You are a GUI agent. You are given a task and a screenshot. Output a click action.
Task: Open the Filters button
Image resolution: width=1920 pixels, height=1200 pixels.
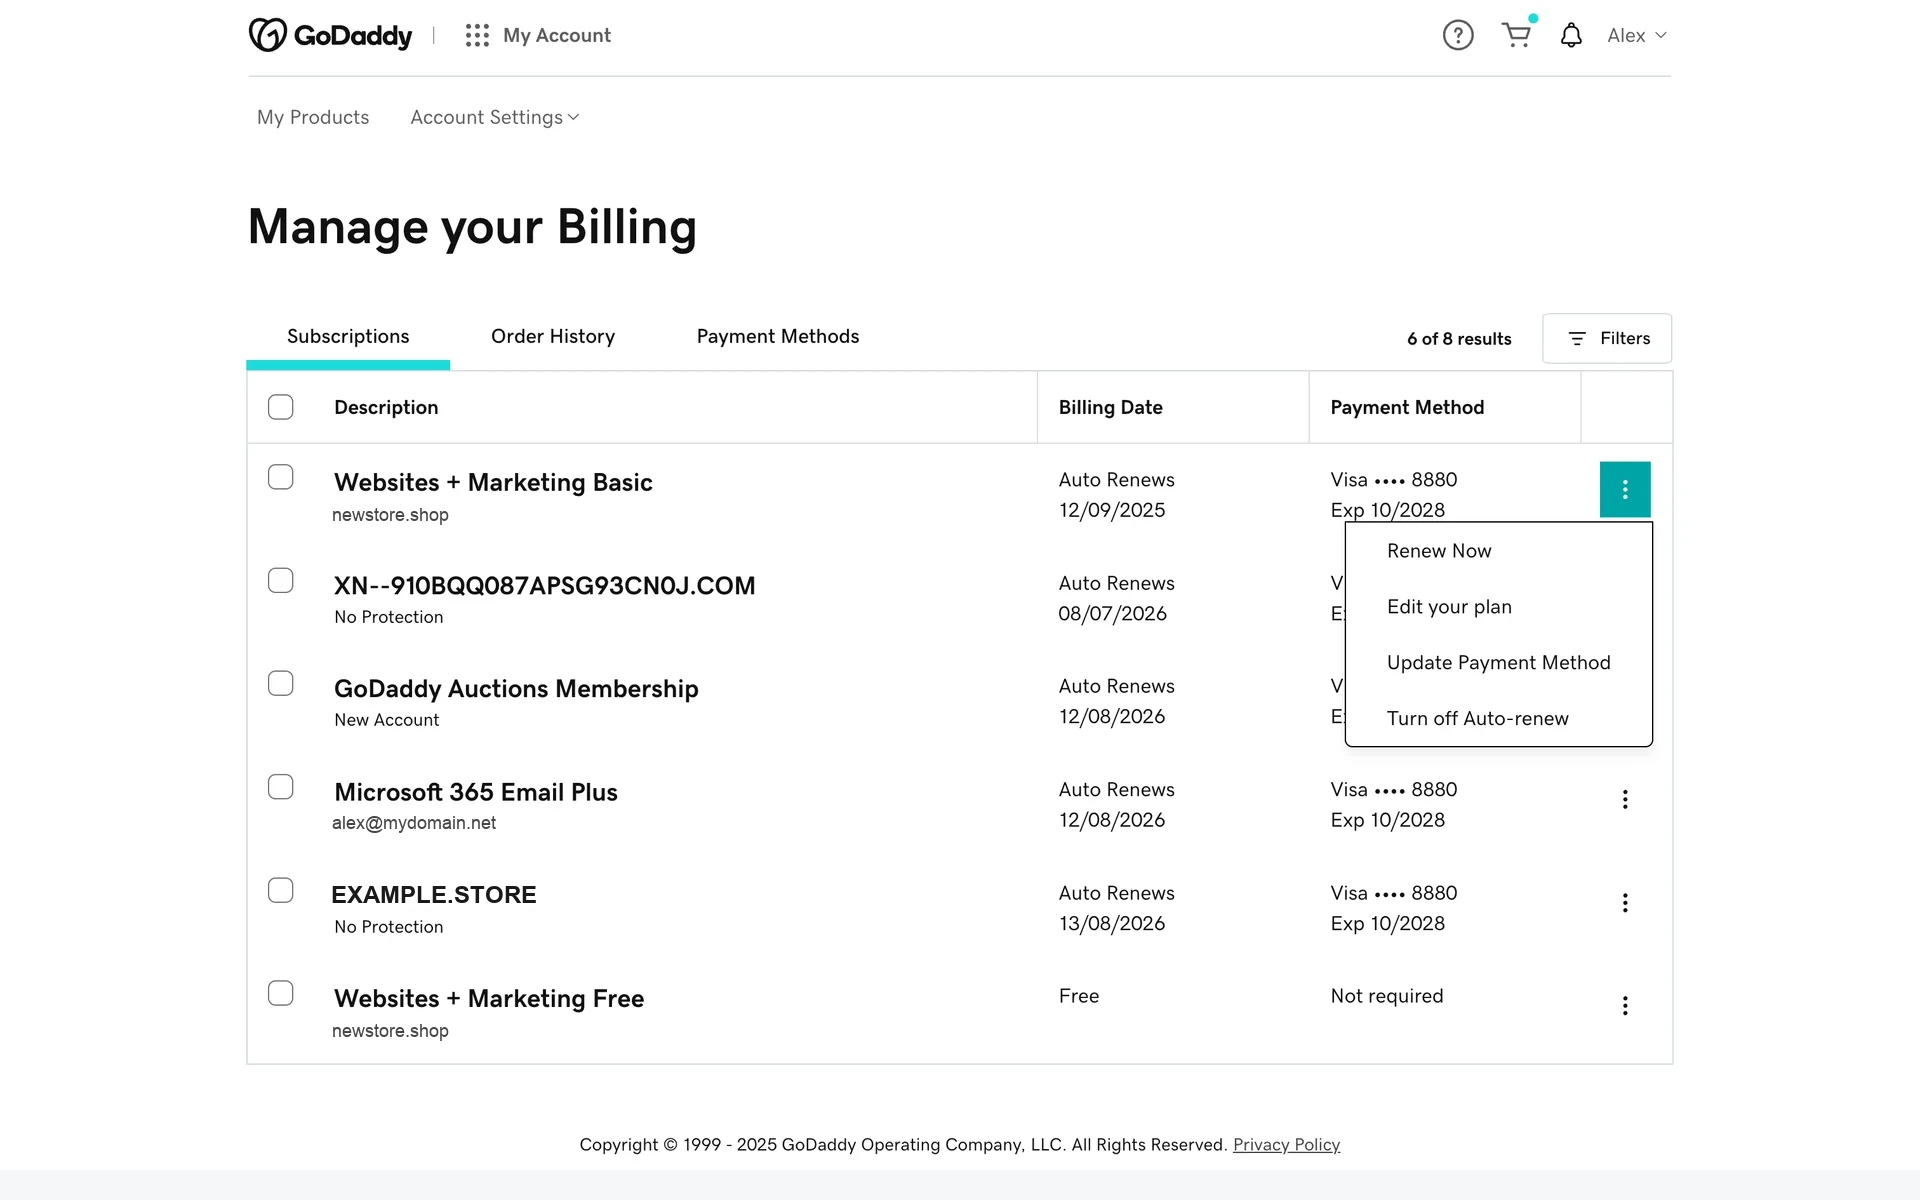click(x=1607, y=338)
